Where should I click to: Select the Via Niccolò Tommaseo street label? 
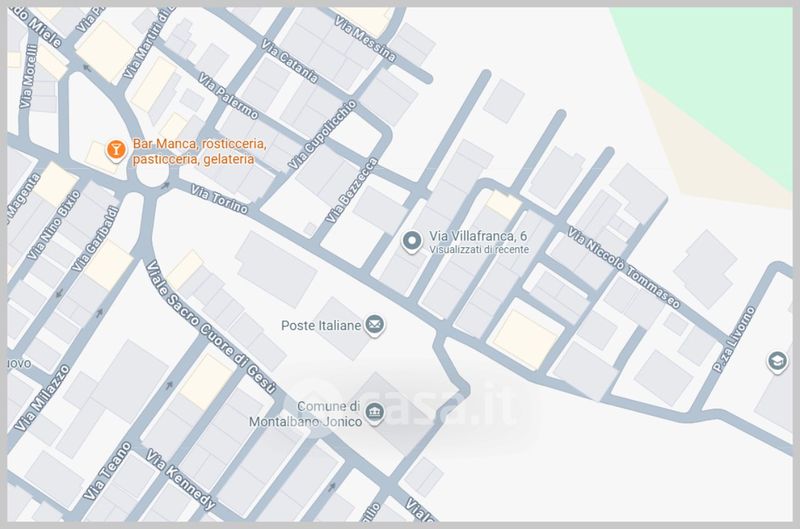(624, 268)
